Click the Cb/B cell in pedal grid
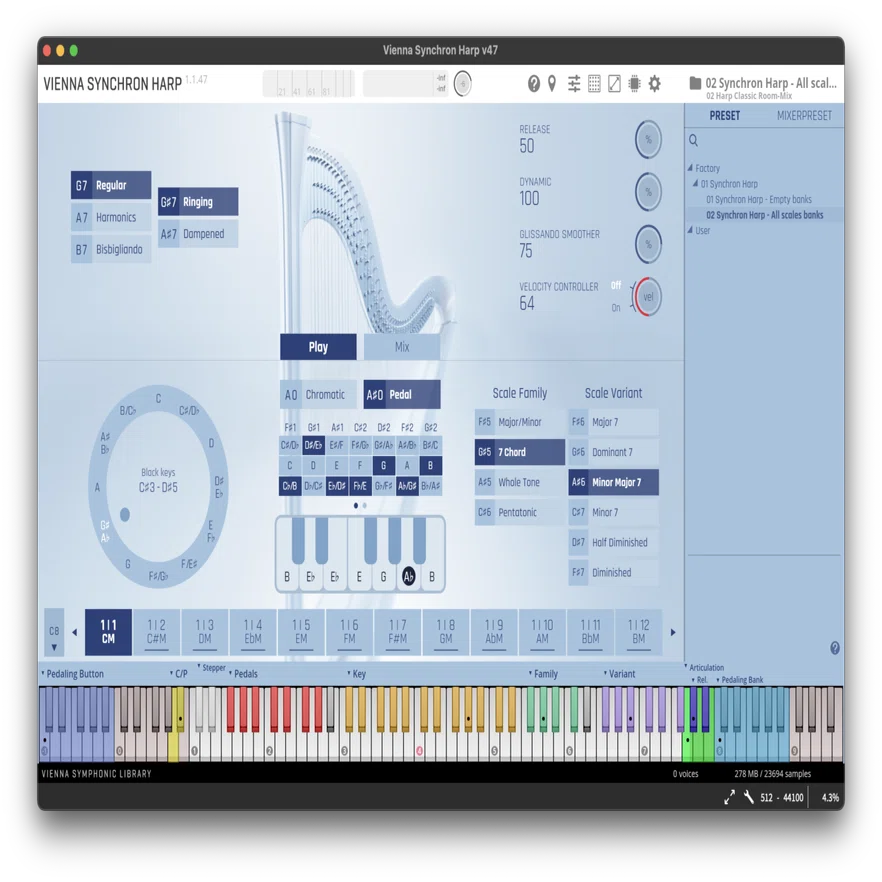The image size is (882, 882). tap(290, 486)
